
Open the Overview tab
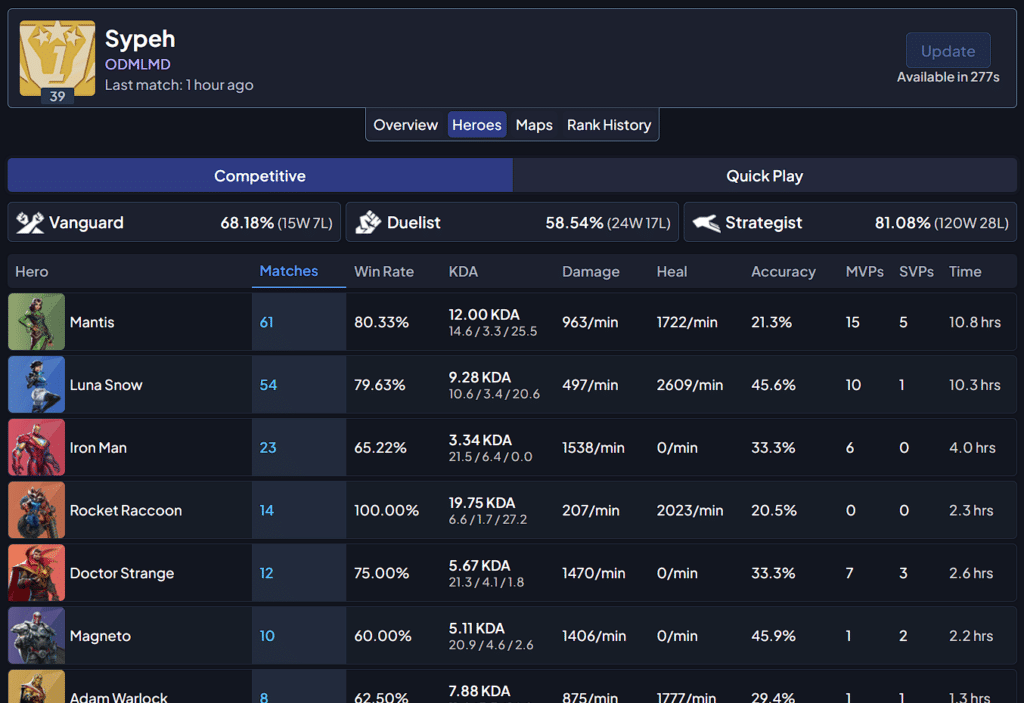(x=406, y=125)
